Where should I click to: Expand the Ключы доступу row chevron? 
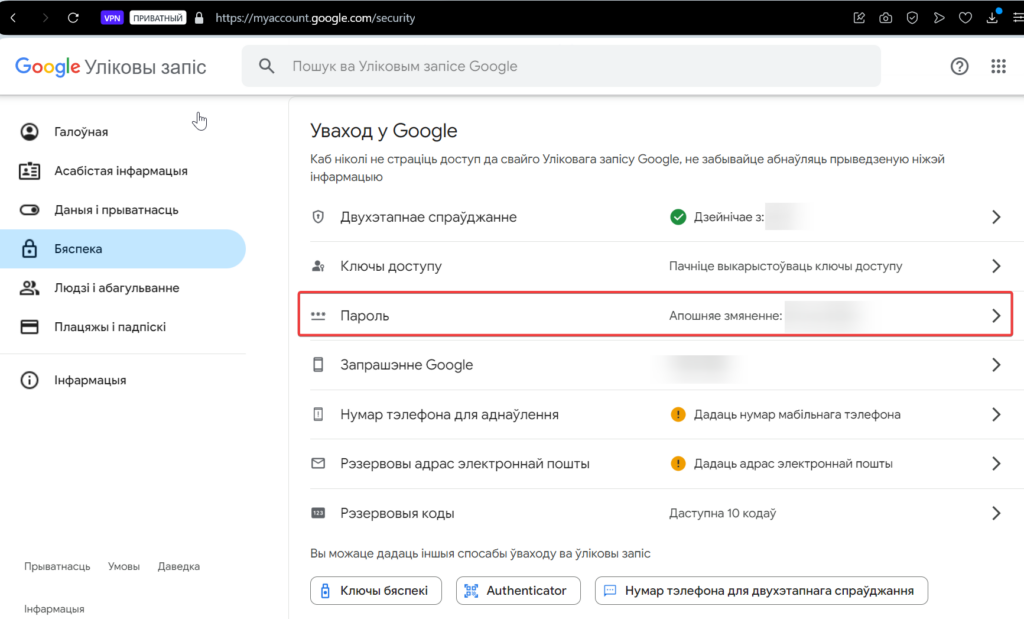(x=996, y=266)
